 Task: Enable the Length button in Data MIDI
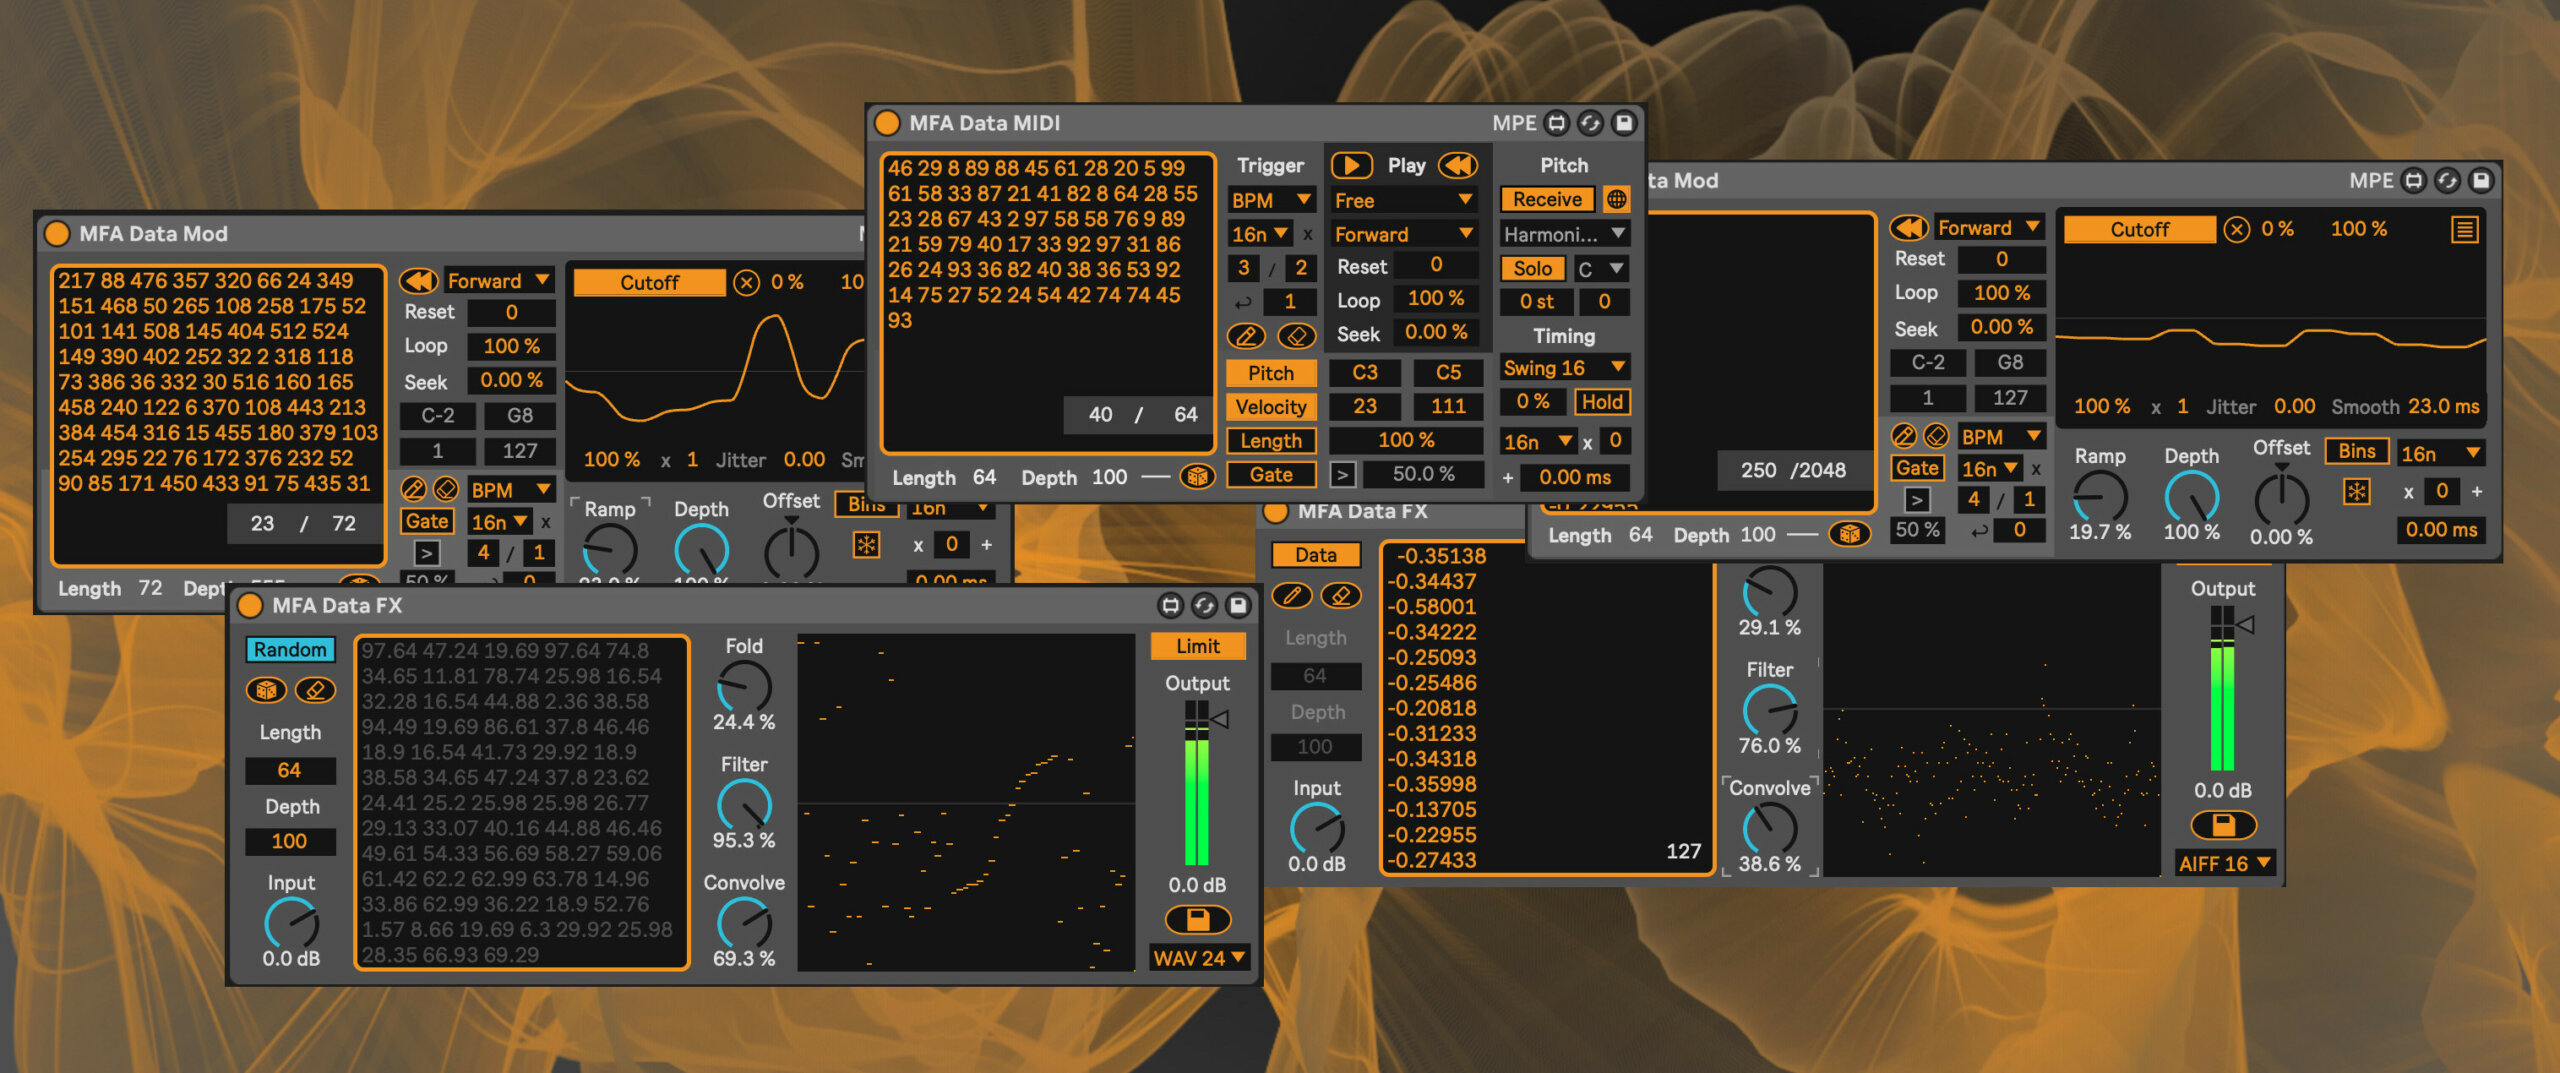tap(1270, 441)
